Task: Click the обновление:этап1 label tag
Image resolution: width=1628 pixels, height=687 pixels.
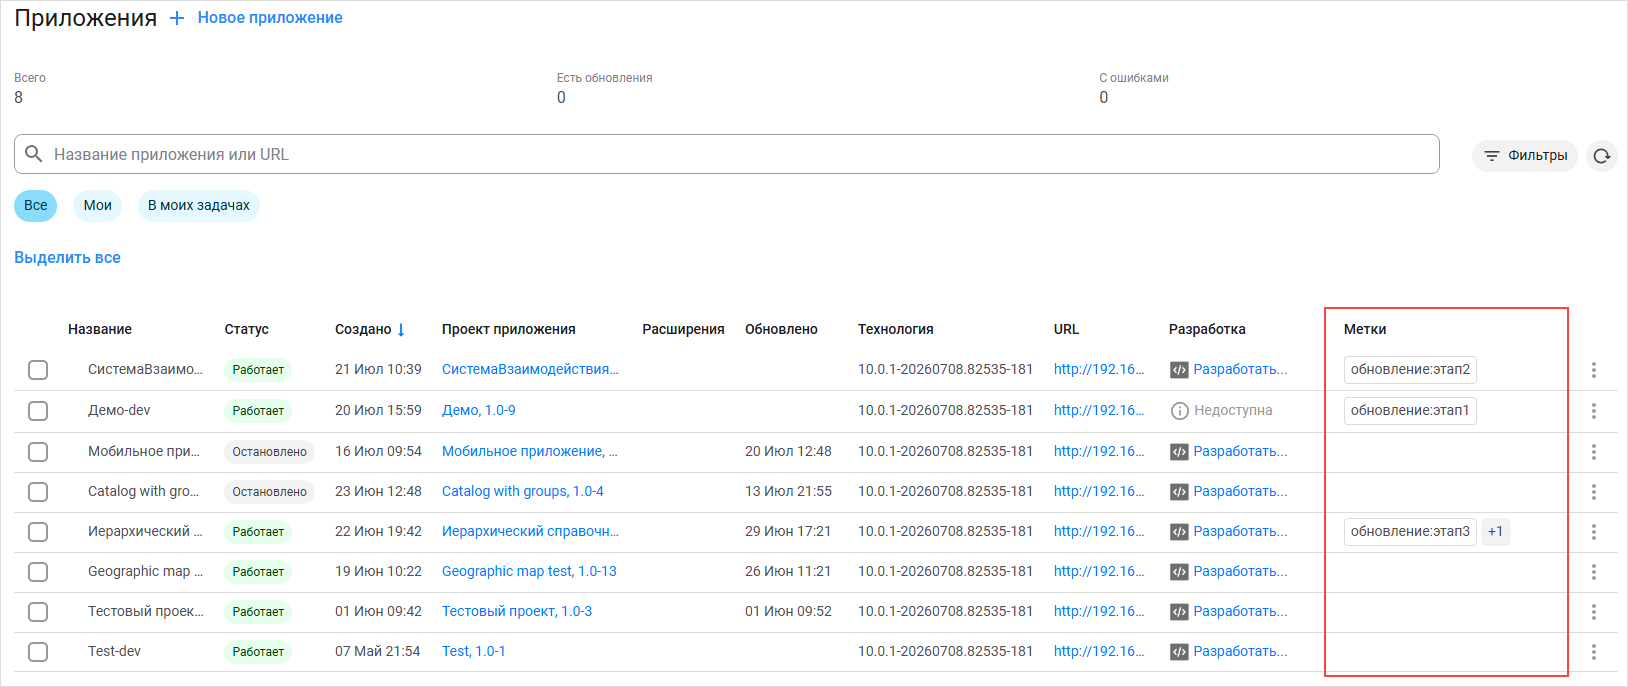Action: coord(1410,411)
